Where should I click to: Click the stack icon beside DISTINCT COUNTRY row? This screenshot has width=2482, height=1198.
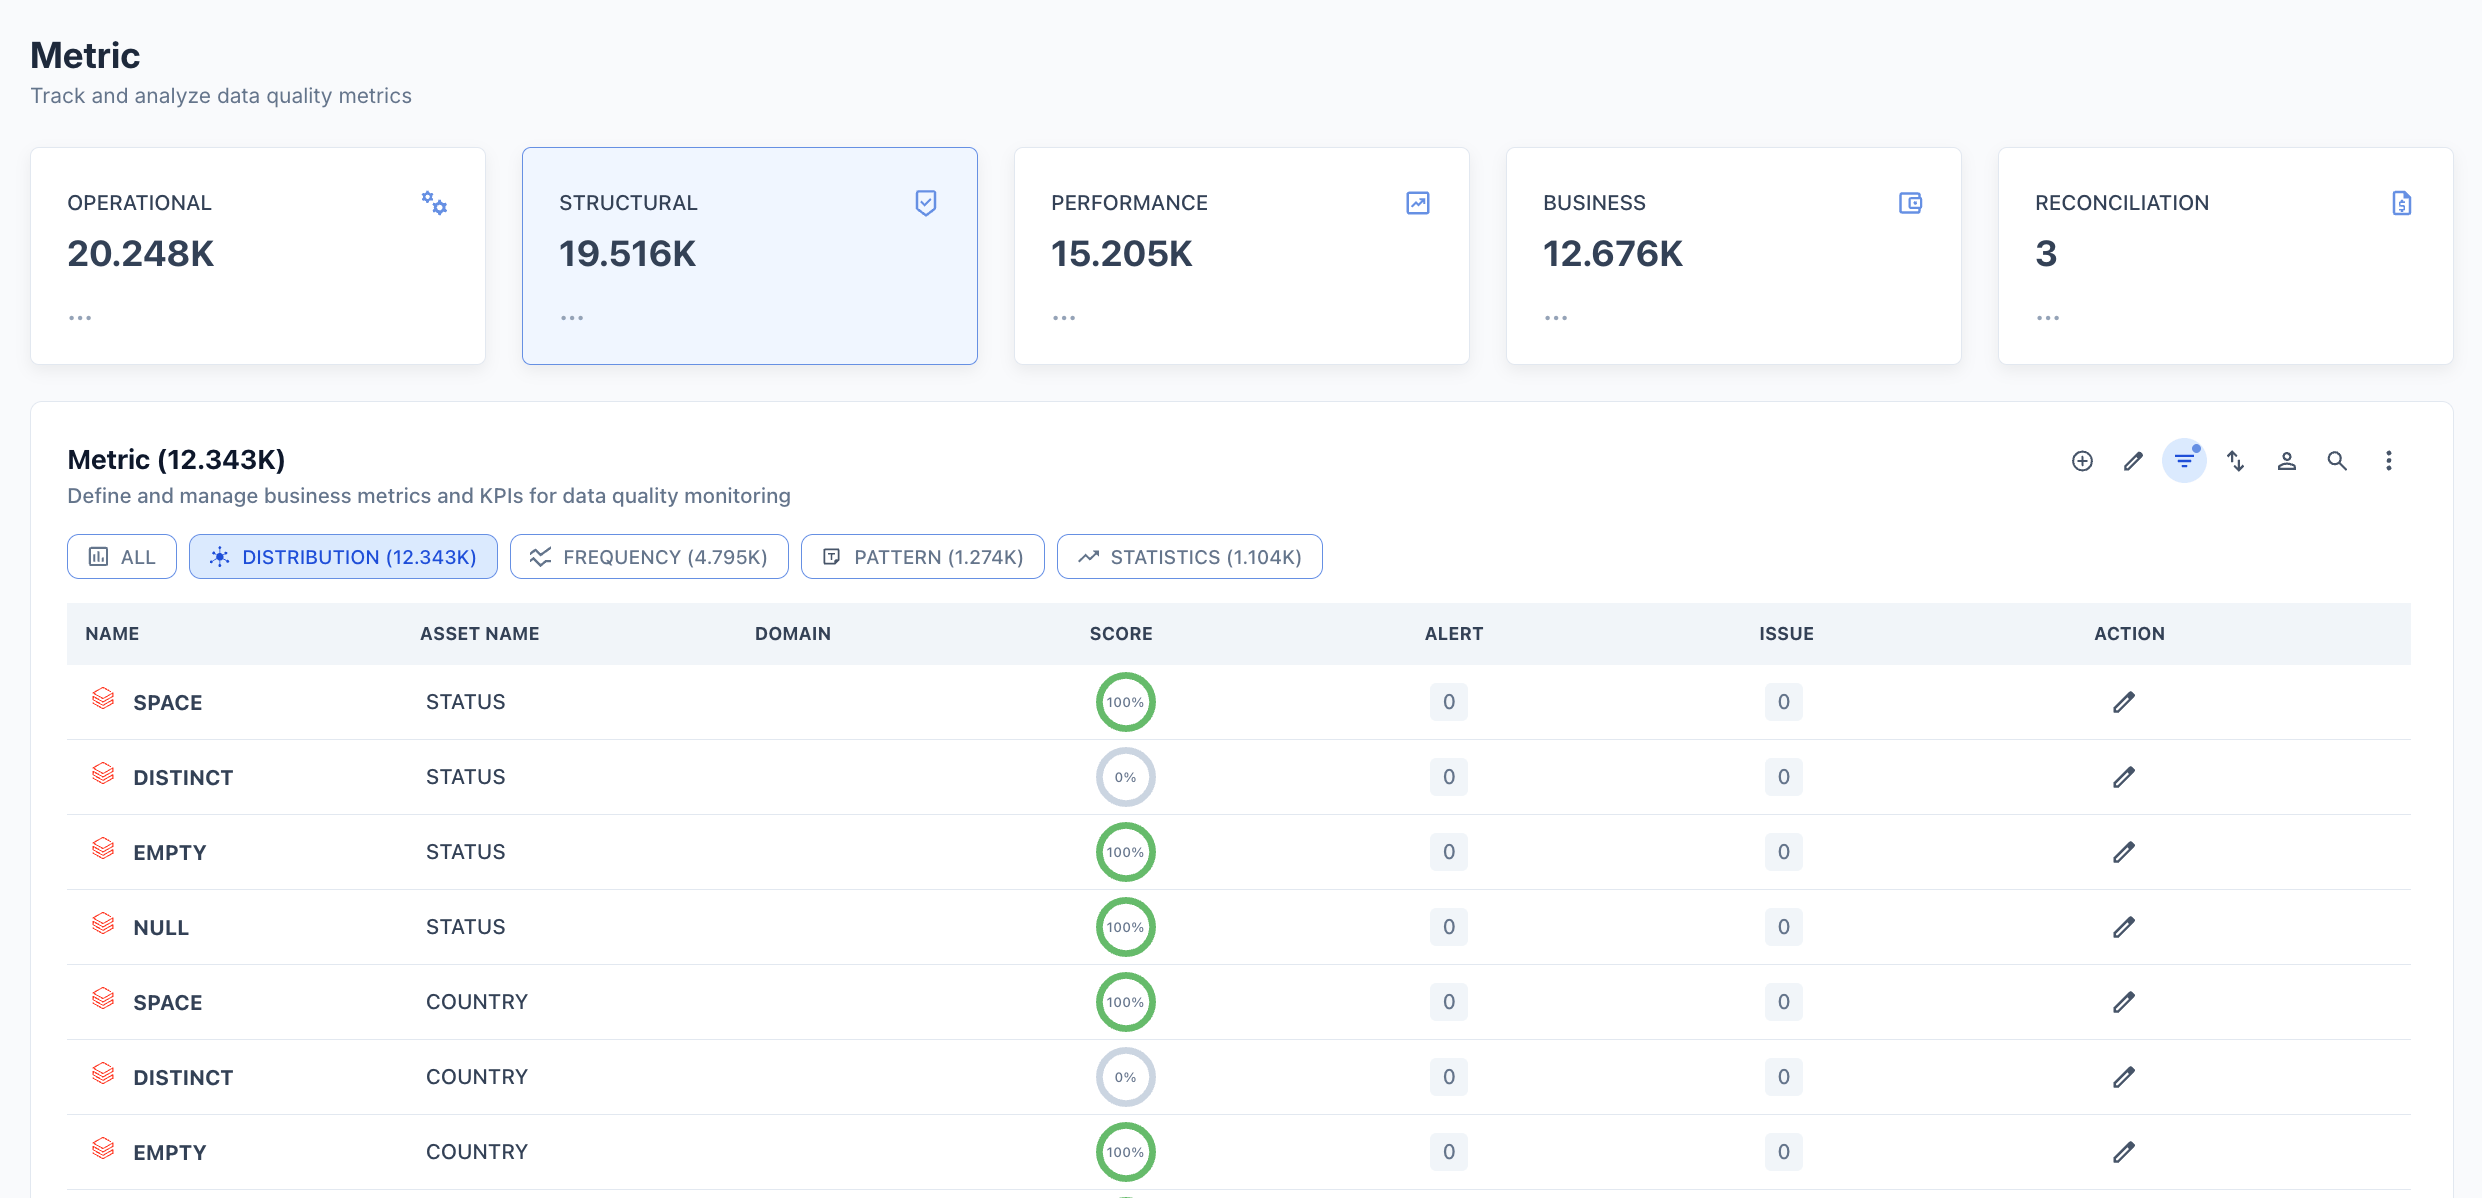pyautogui.click(x=103, y=1073)
